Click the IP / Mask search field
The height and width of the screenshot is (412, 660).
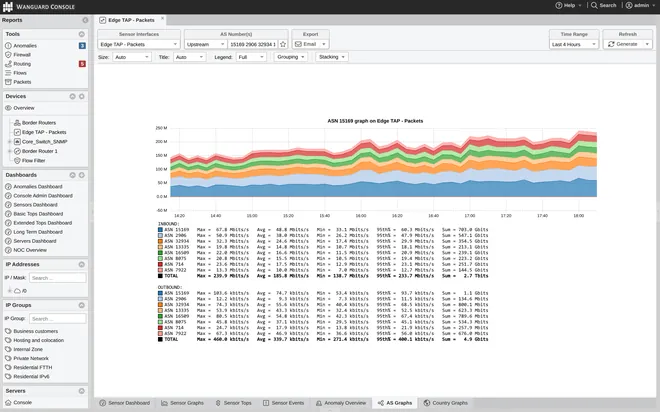tap(58, 278)
